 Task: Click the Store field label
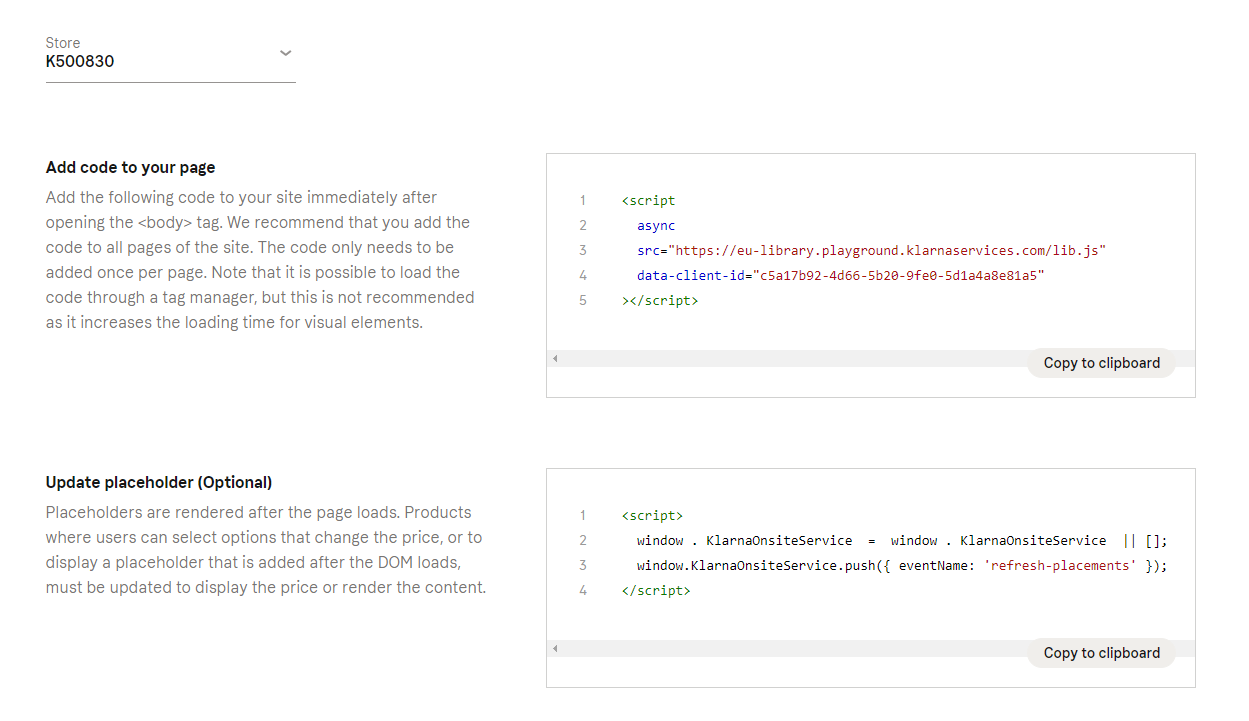[x=63, y=43]
